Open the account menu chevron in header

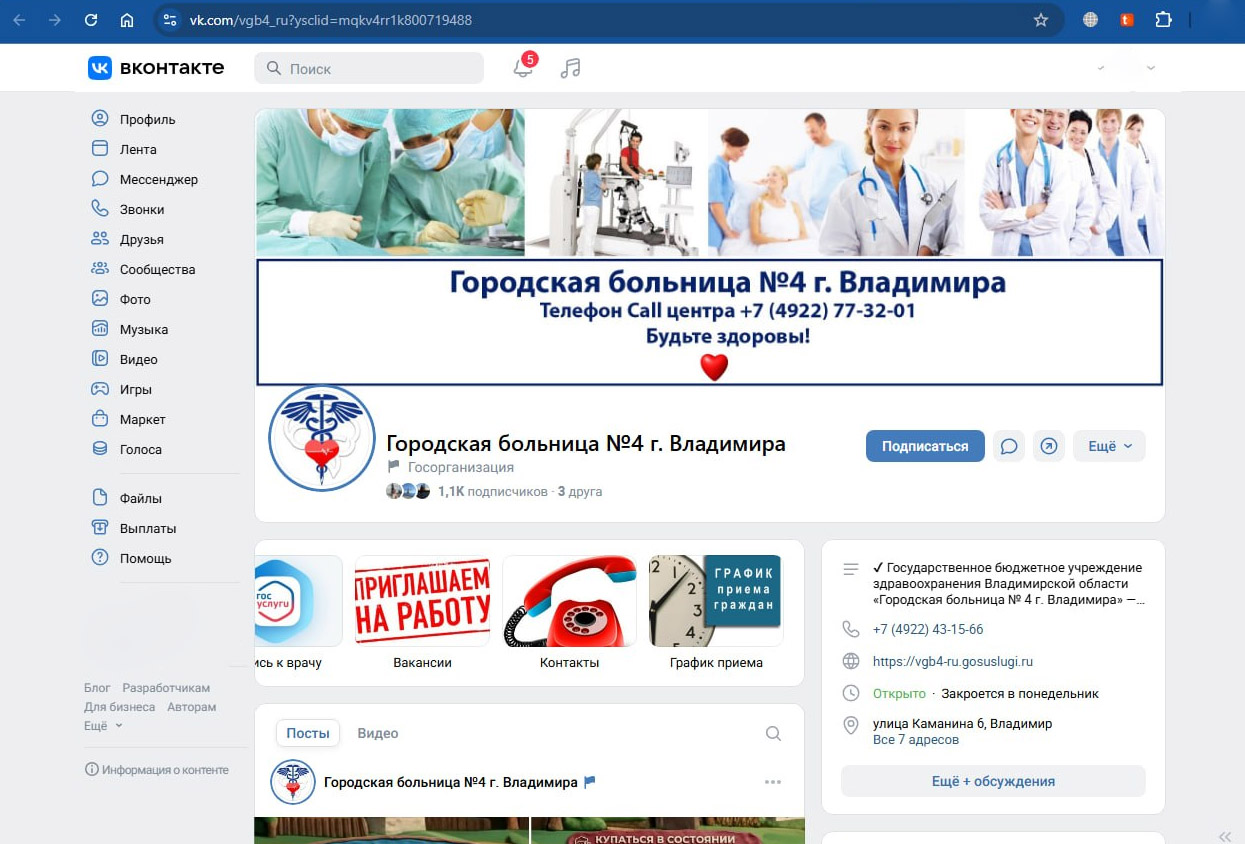tap(1151, 68)
